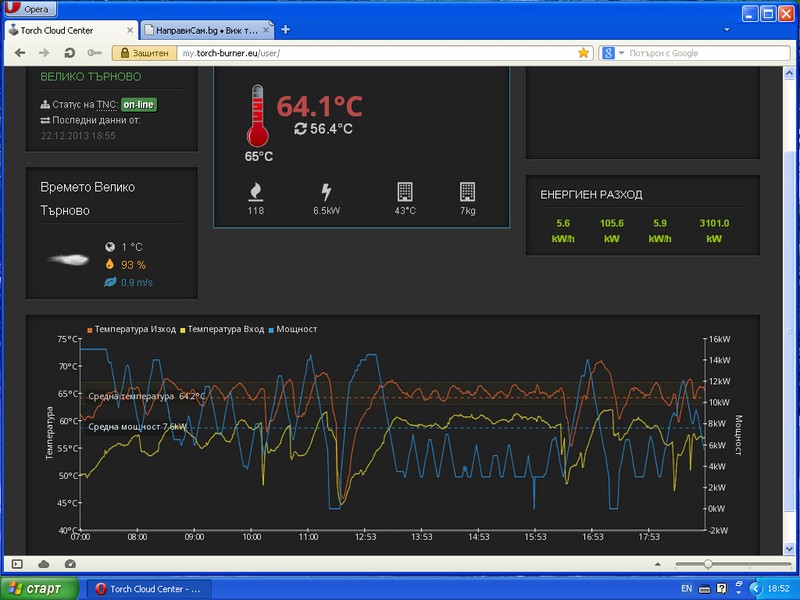Click the return temperature refresh icon
Image resolution: width=800 pixels, height=600 pixels.
pos(300,129)
